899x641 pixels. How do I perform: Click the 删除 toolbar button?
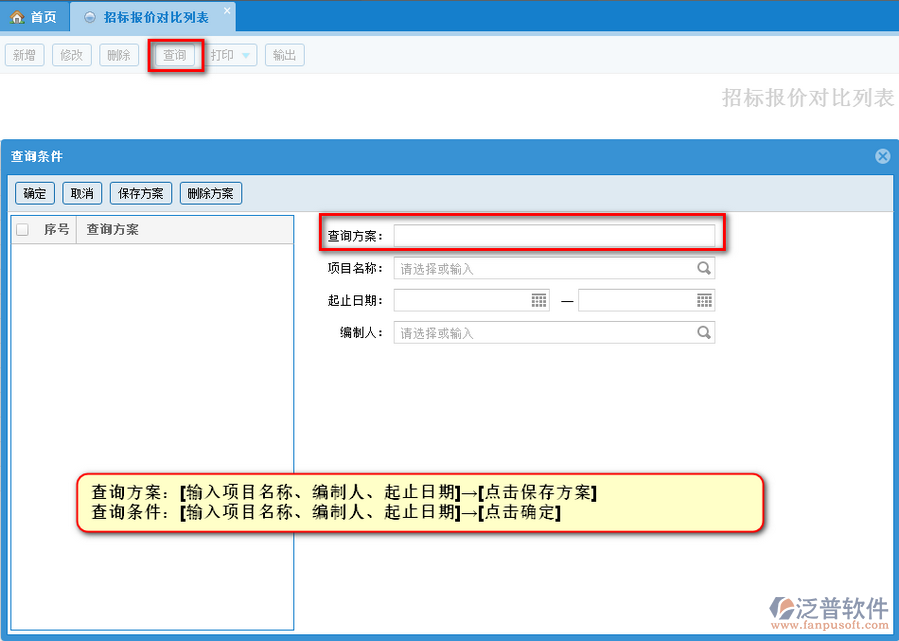tap(119, 55)
